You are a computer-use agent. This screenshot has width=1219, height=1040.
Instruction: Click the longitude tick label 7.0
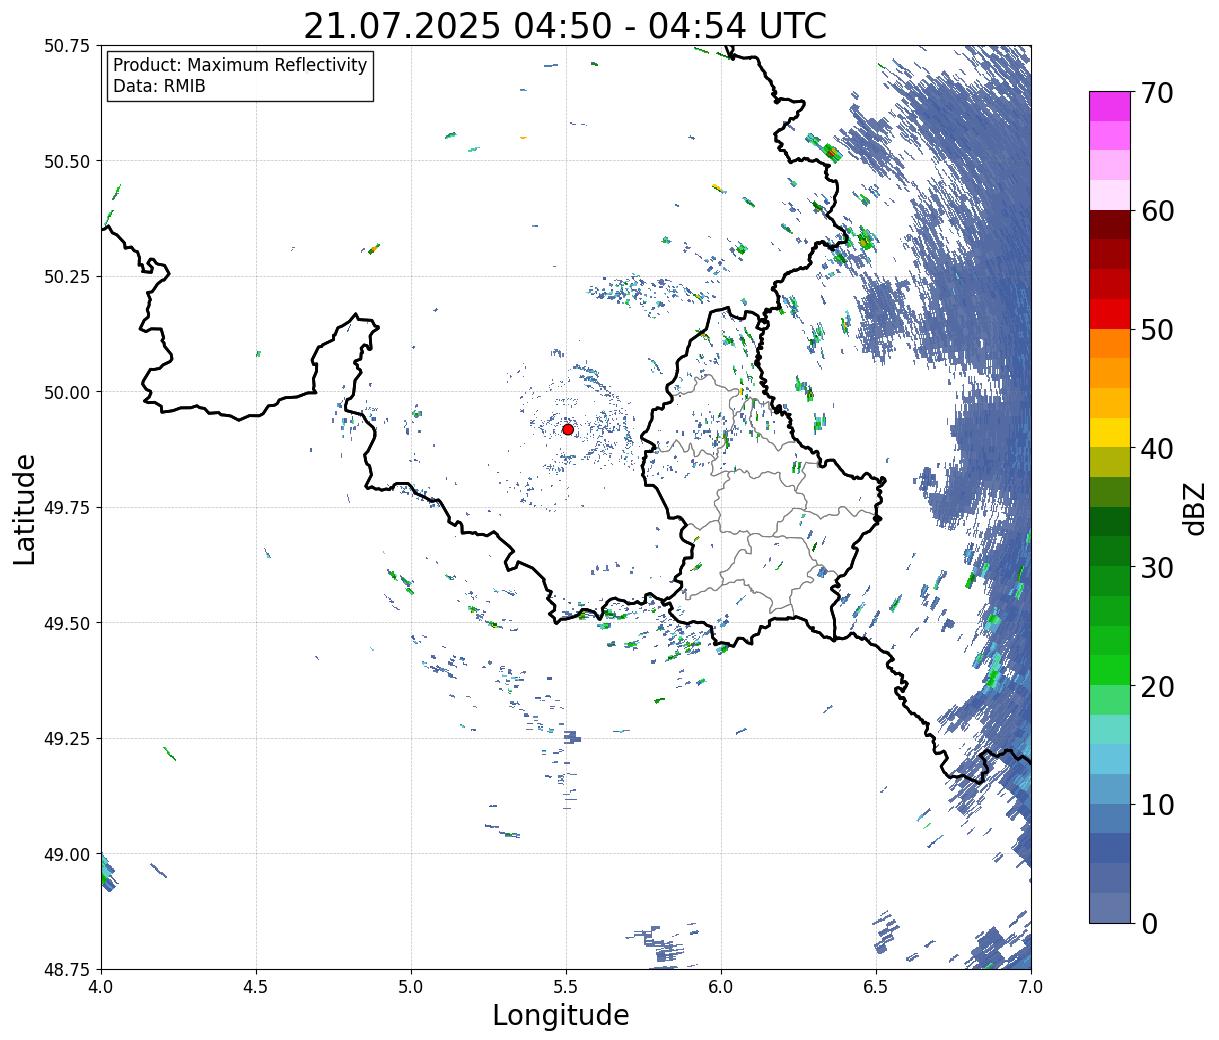[1031, 986]
